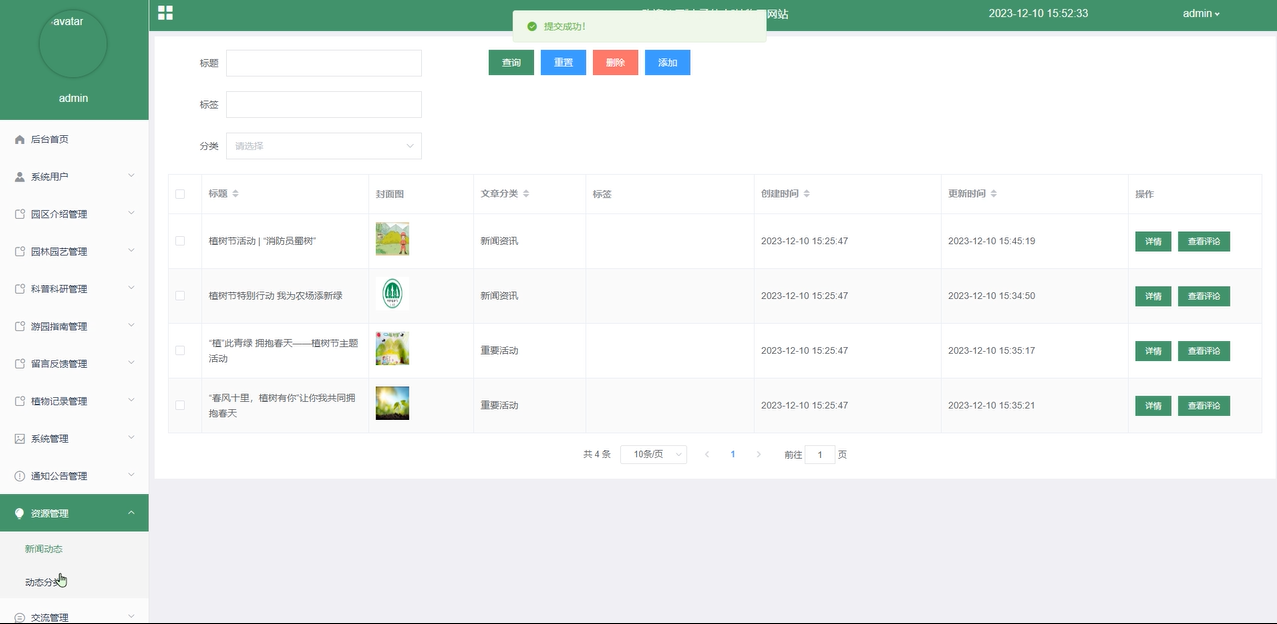Image resolution: width=1277 pixels, height=624 pixels.
Task: Select the 新闻动态 submenu item
Action: pyautogui.click(x=74, y=549)
